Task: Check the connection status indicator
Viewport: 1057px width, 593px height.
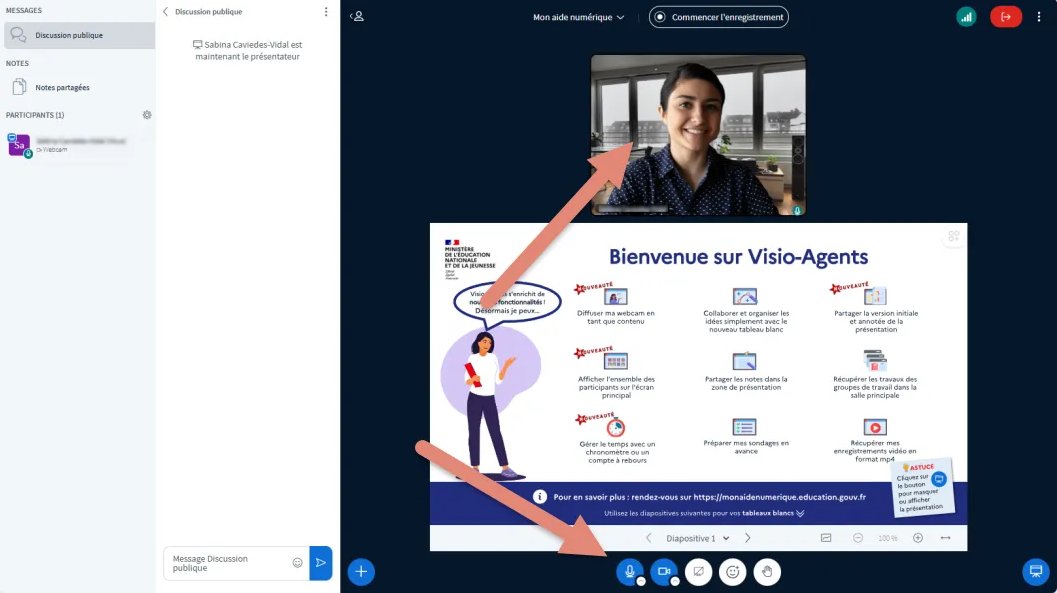Action: pos(966,16)
